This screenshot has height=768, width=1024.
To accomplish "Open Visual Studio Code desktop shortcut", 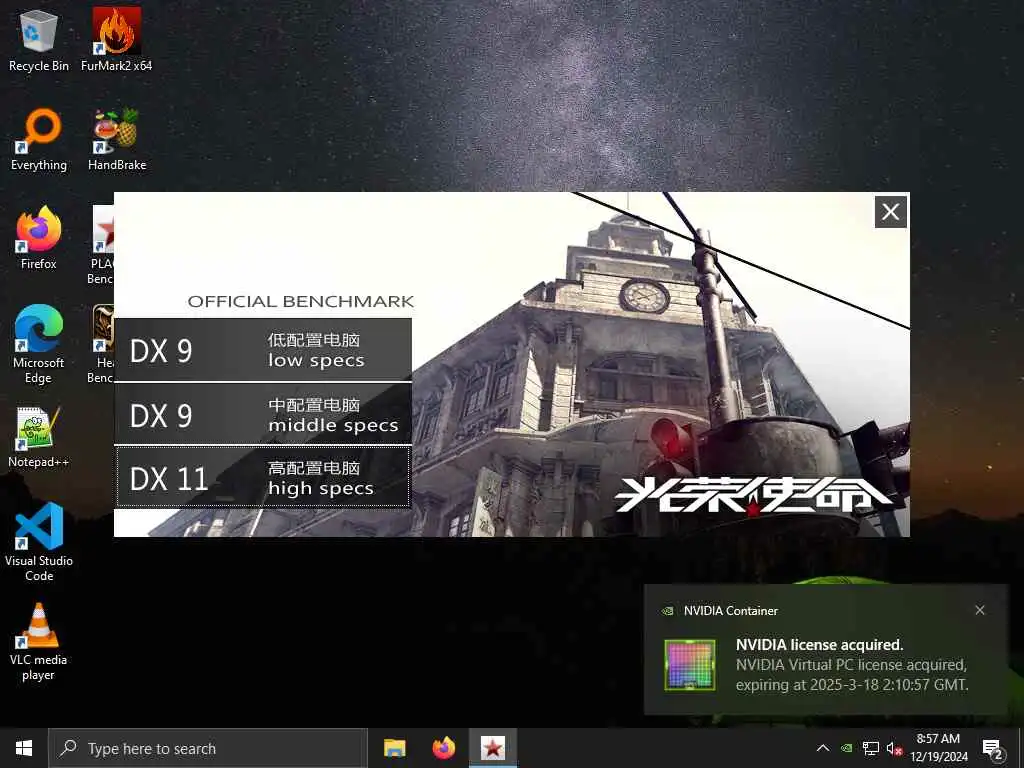I will (x=39, y=542).
